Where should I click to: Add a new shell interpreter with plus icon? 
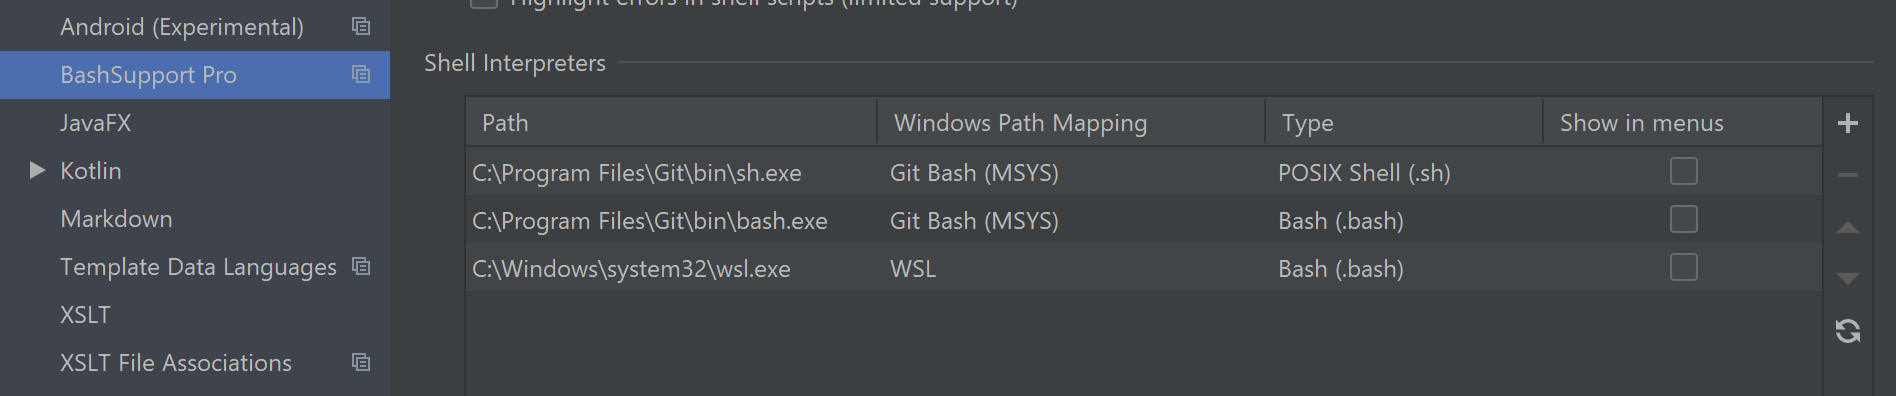[1848, 123]
